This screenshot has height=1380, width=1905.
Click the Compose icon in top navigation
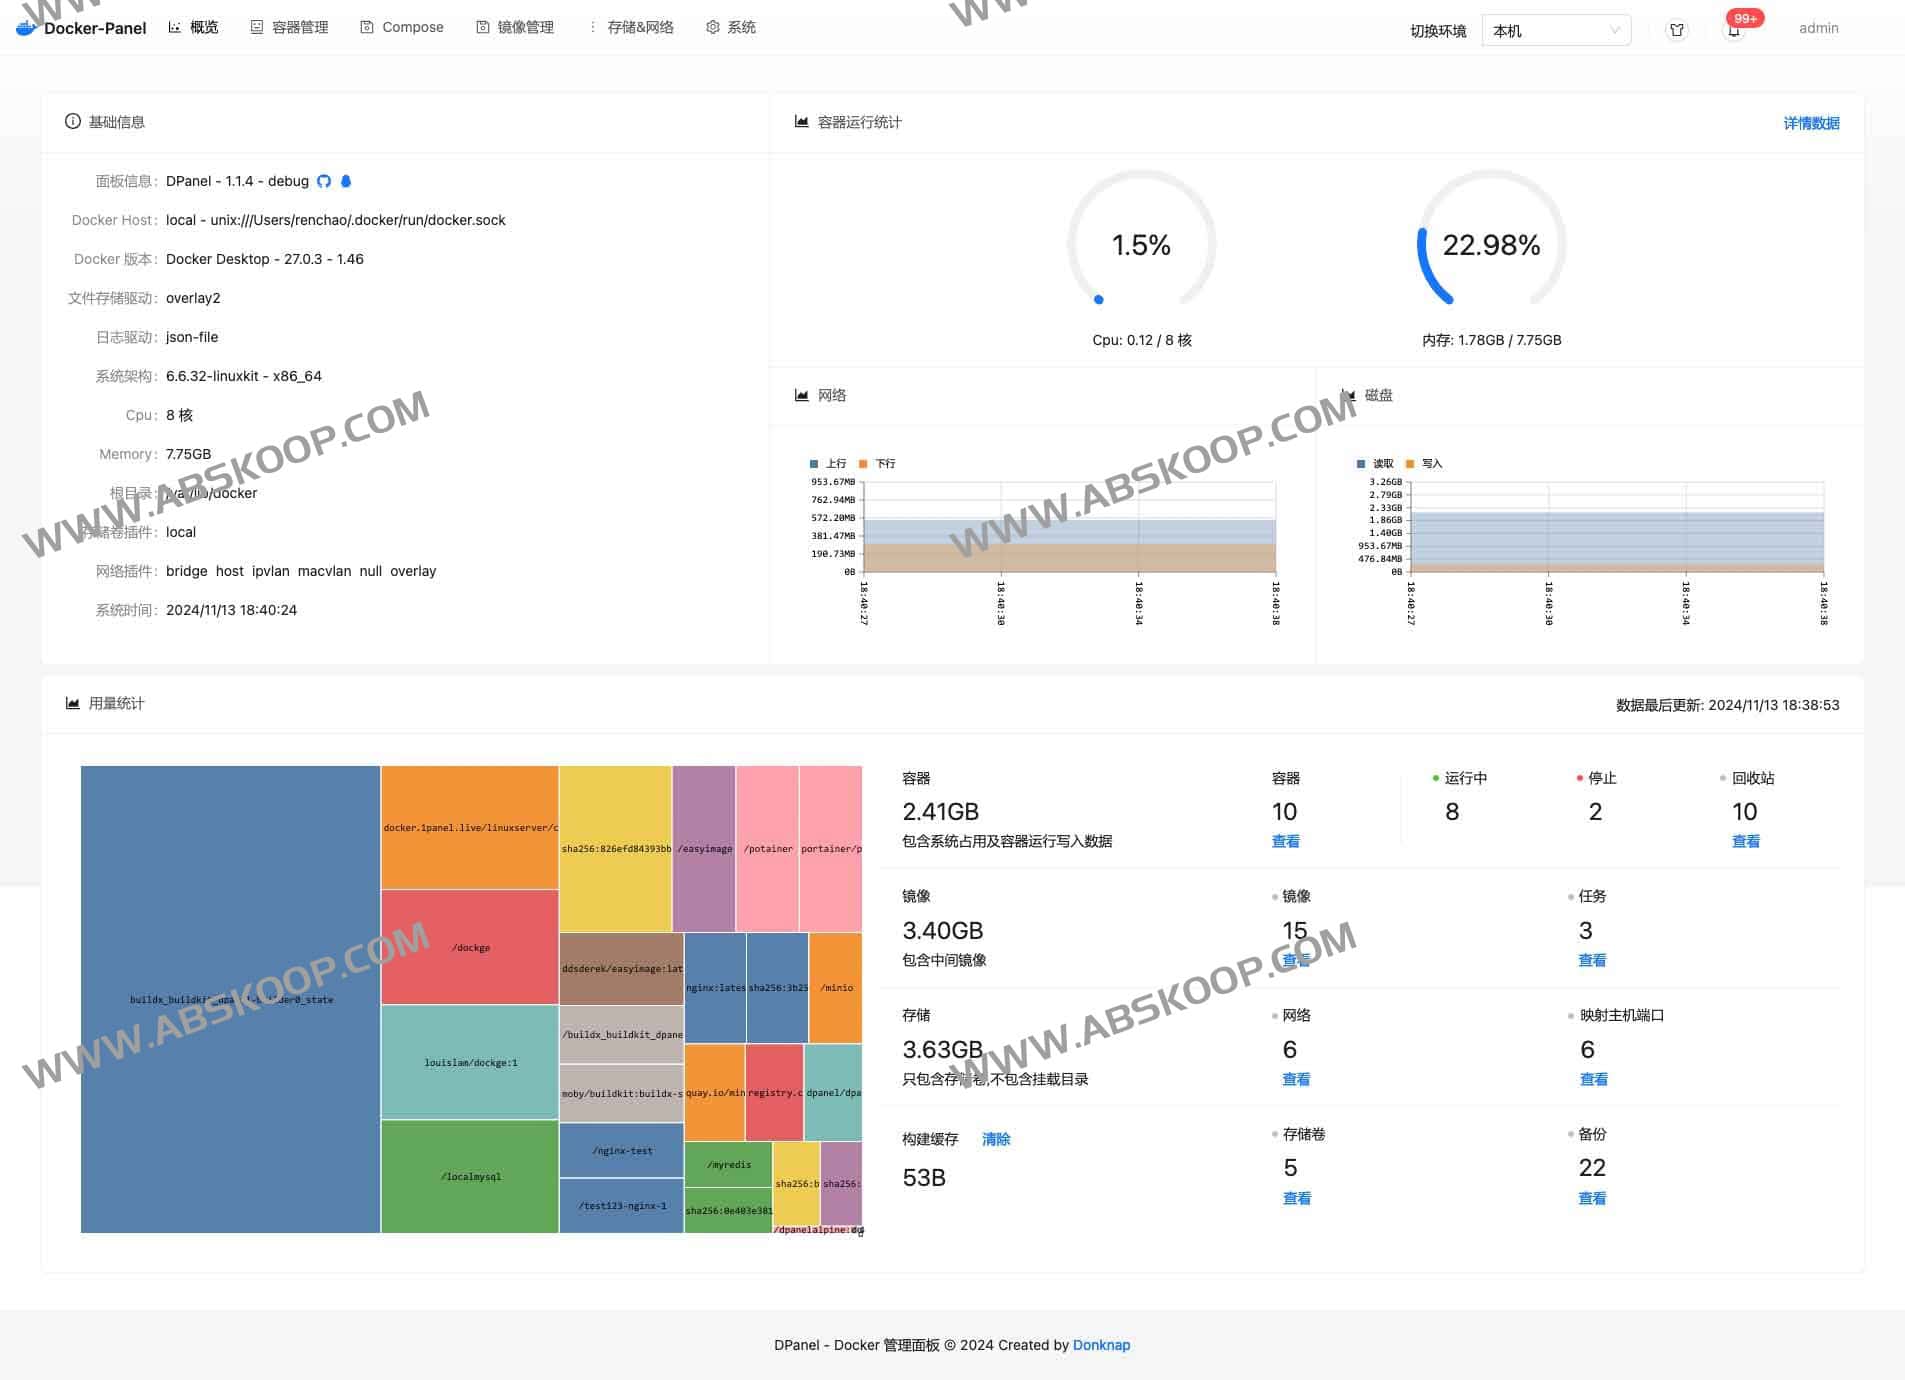tap(367, 27)
